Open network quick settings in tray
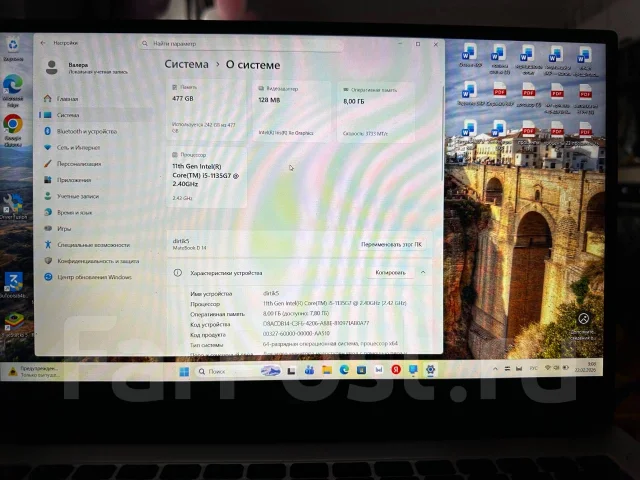Image resolution: width=640 pixels, height=480 pixels. tap(548, 368)
